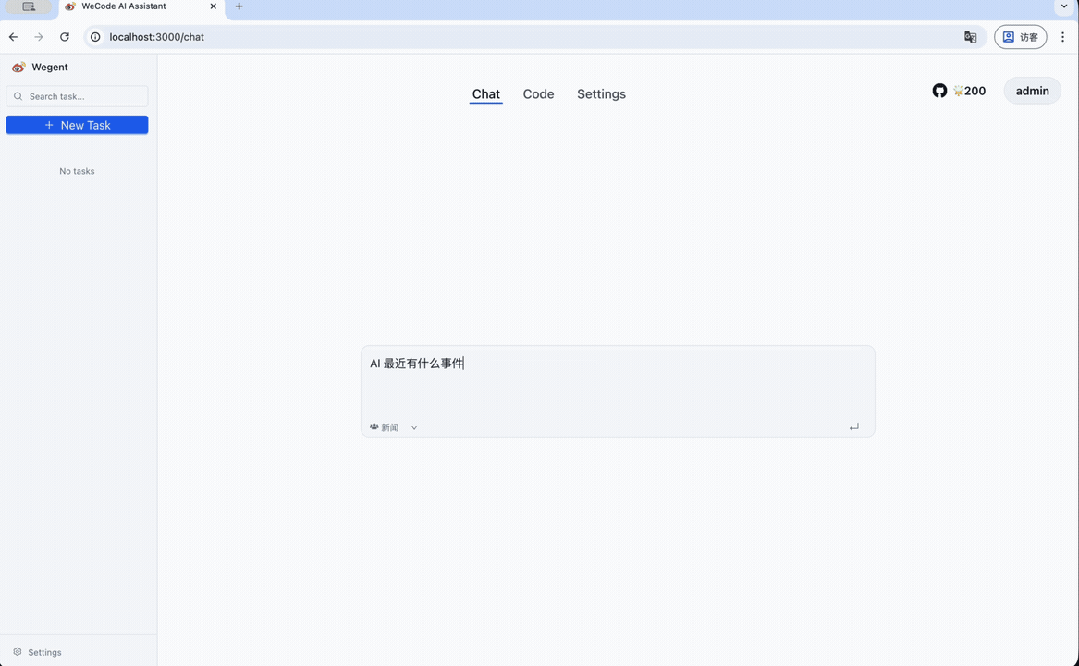Click the search task field in sidebar
Image resolution: width=1079 pixels, height=666 pixels.
pyautogui.click(x=77, y=96)
